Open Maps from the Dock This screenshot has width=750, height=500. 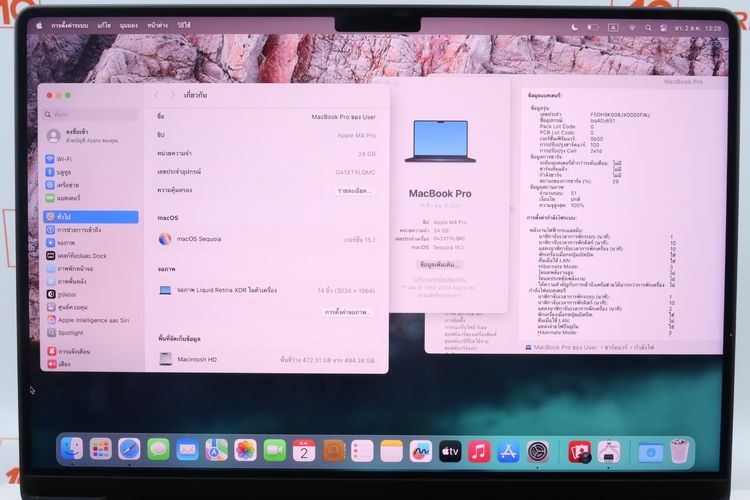point(217,450)
